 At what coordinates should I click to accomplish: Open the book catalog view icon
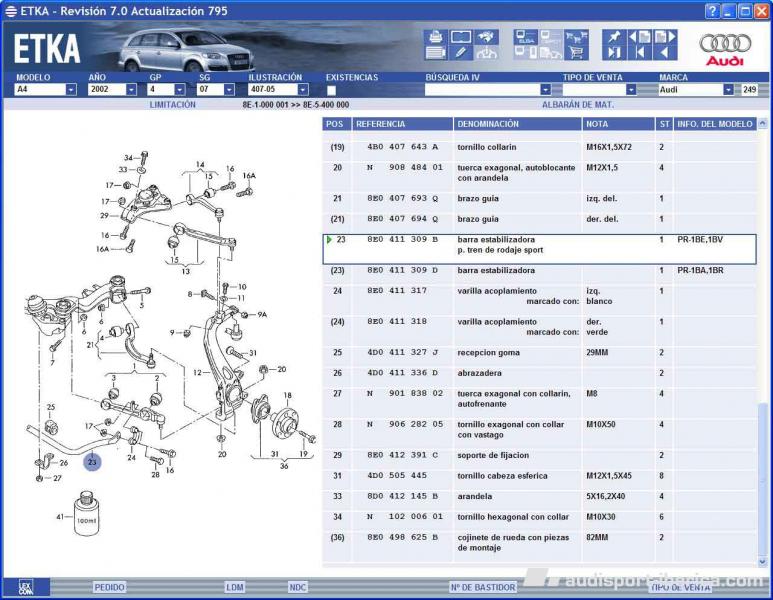[461, 36]
